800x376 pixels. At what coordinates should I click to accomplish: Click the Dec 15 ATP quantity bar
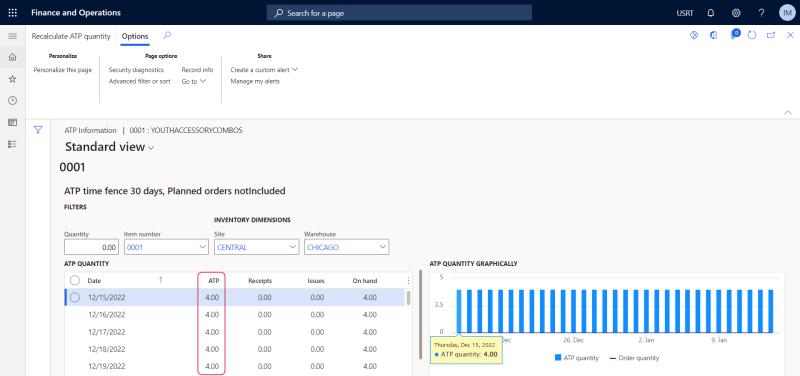pos(459,311)
